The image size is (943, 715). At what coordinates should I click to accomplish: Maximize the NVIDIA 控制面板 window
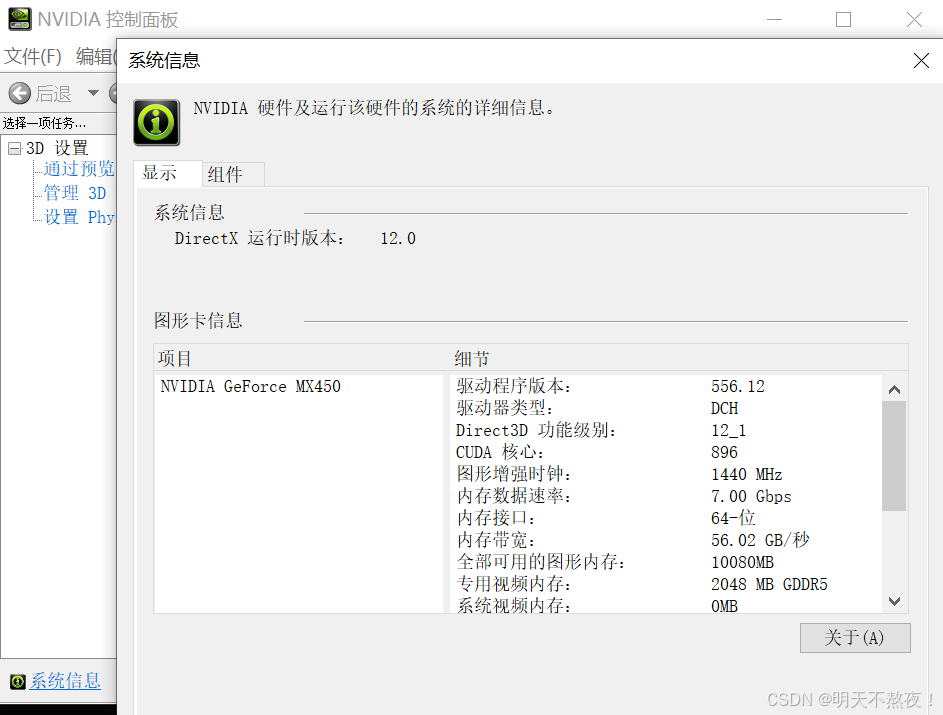click(x=843, y=20)
